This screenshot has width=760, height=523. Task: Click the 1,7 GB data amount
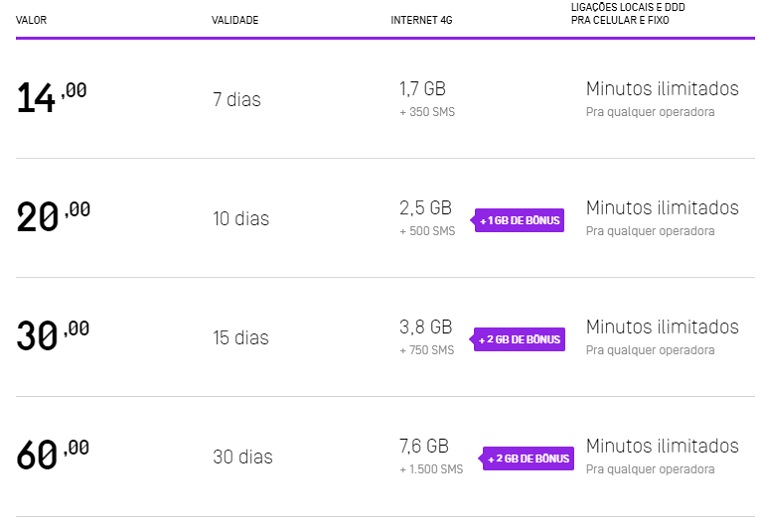(422, 89)
